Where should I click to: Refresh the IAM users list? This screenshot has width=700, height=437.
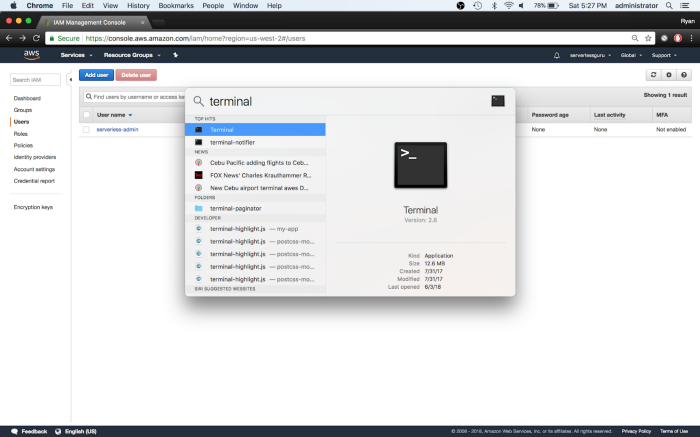click(654, 75)
